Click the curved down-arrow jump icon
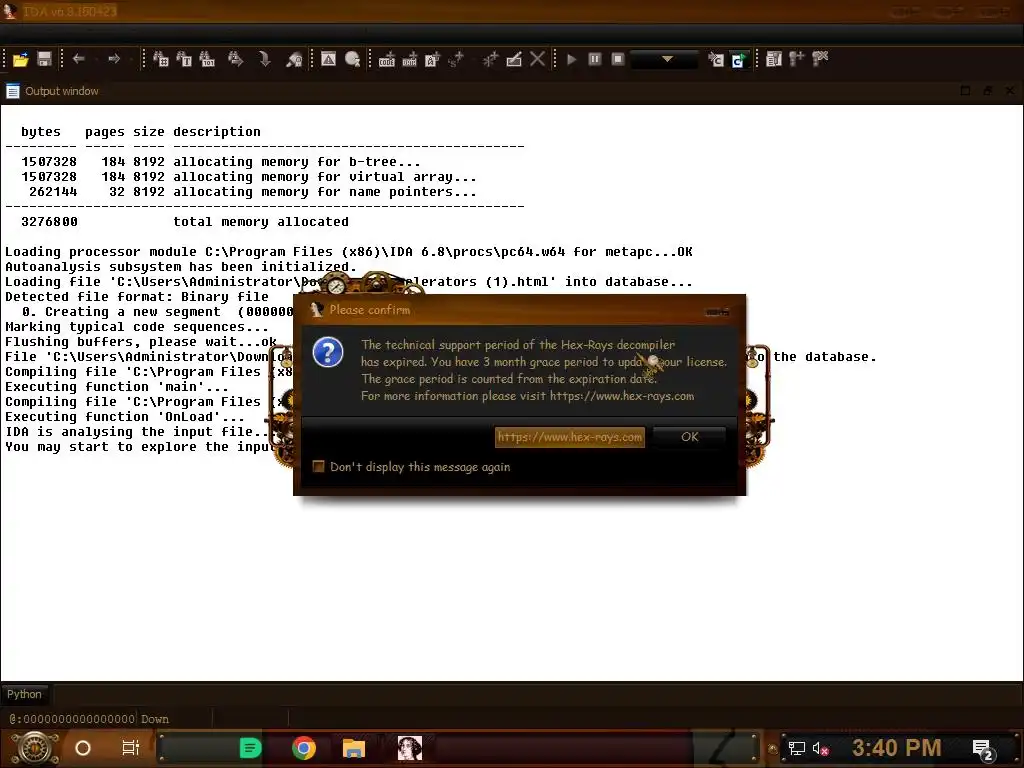The width and height of the screenshot is (1024, 768). (264, 59)
